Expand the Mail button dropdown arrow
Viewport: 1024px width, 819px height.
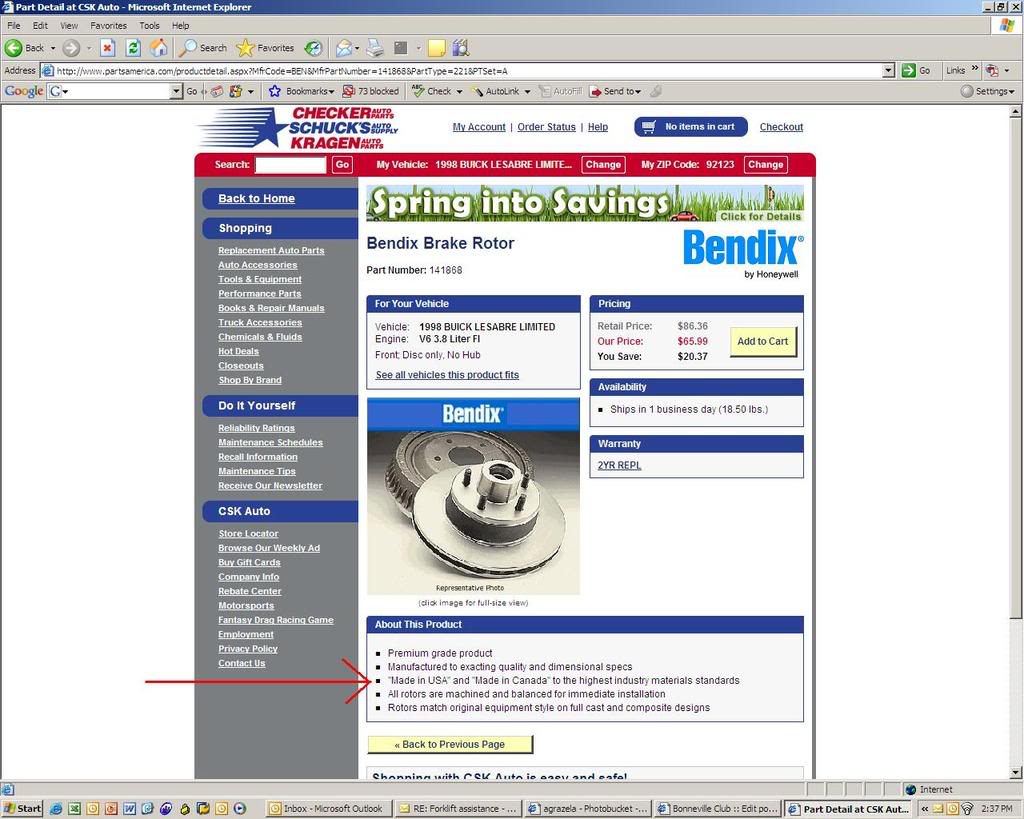pos(357,48)
